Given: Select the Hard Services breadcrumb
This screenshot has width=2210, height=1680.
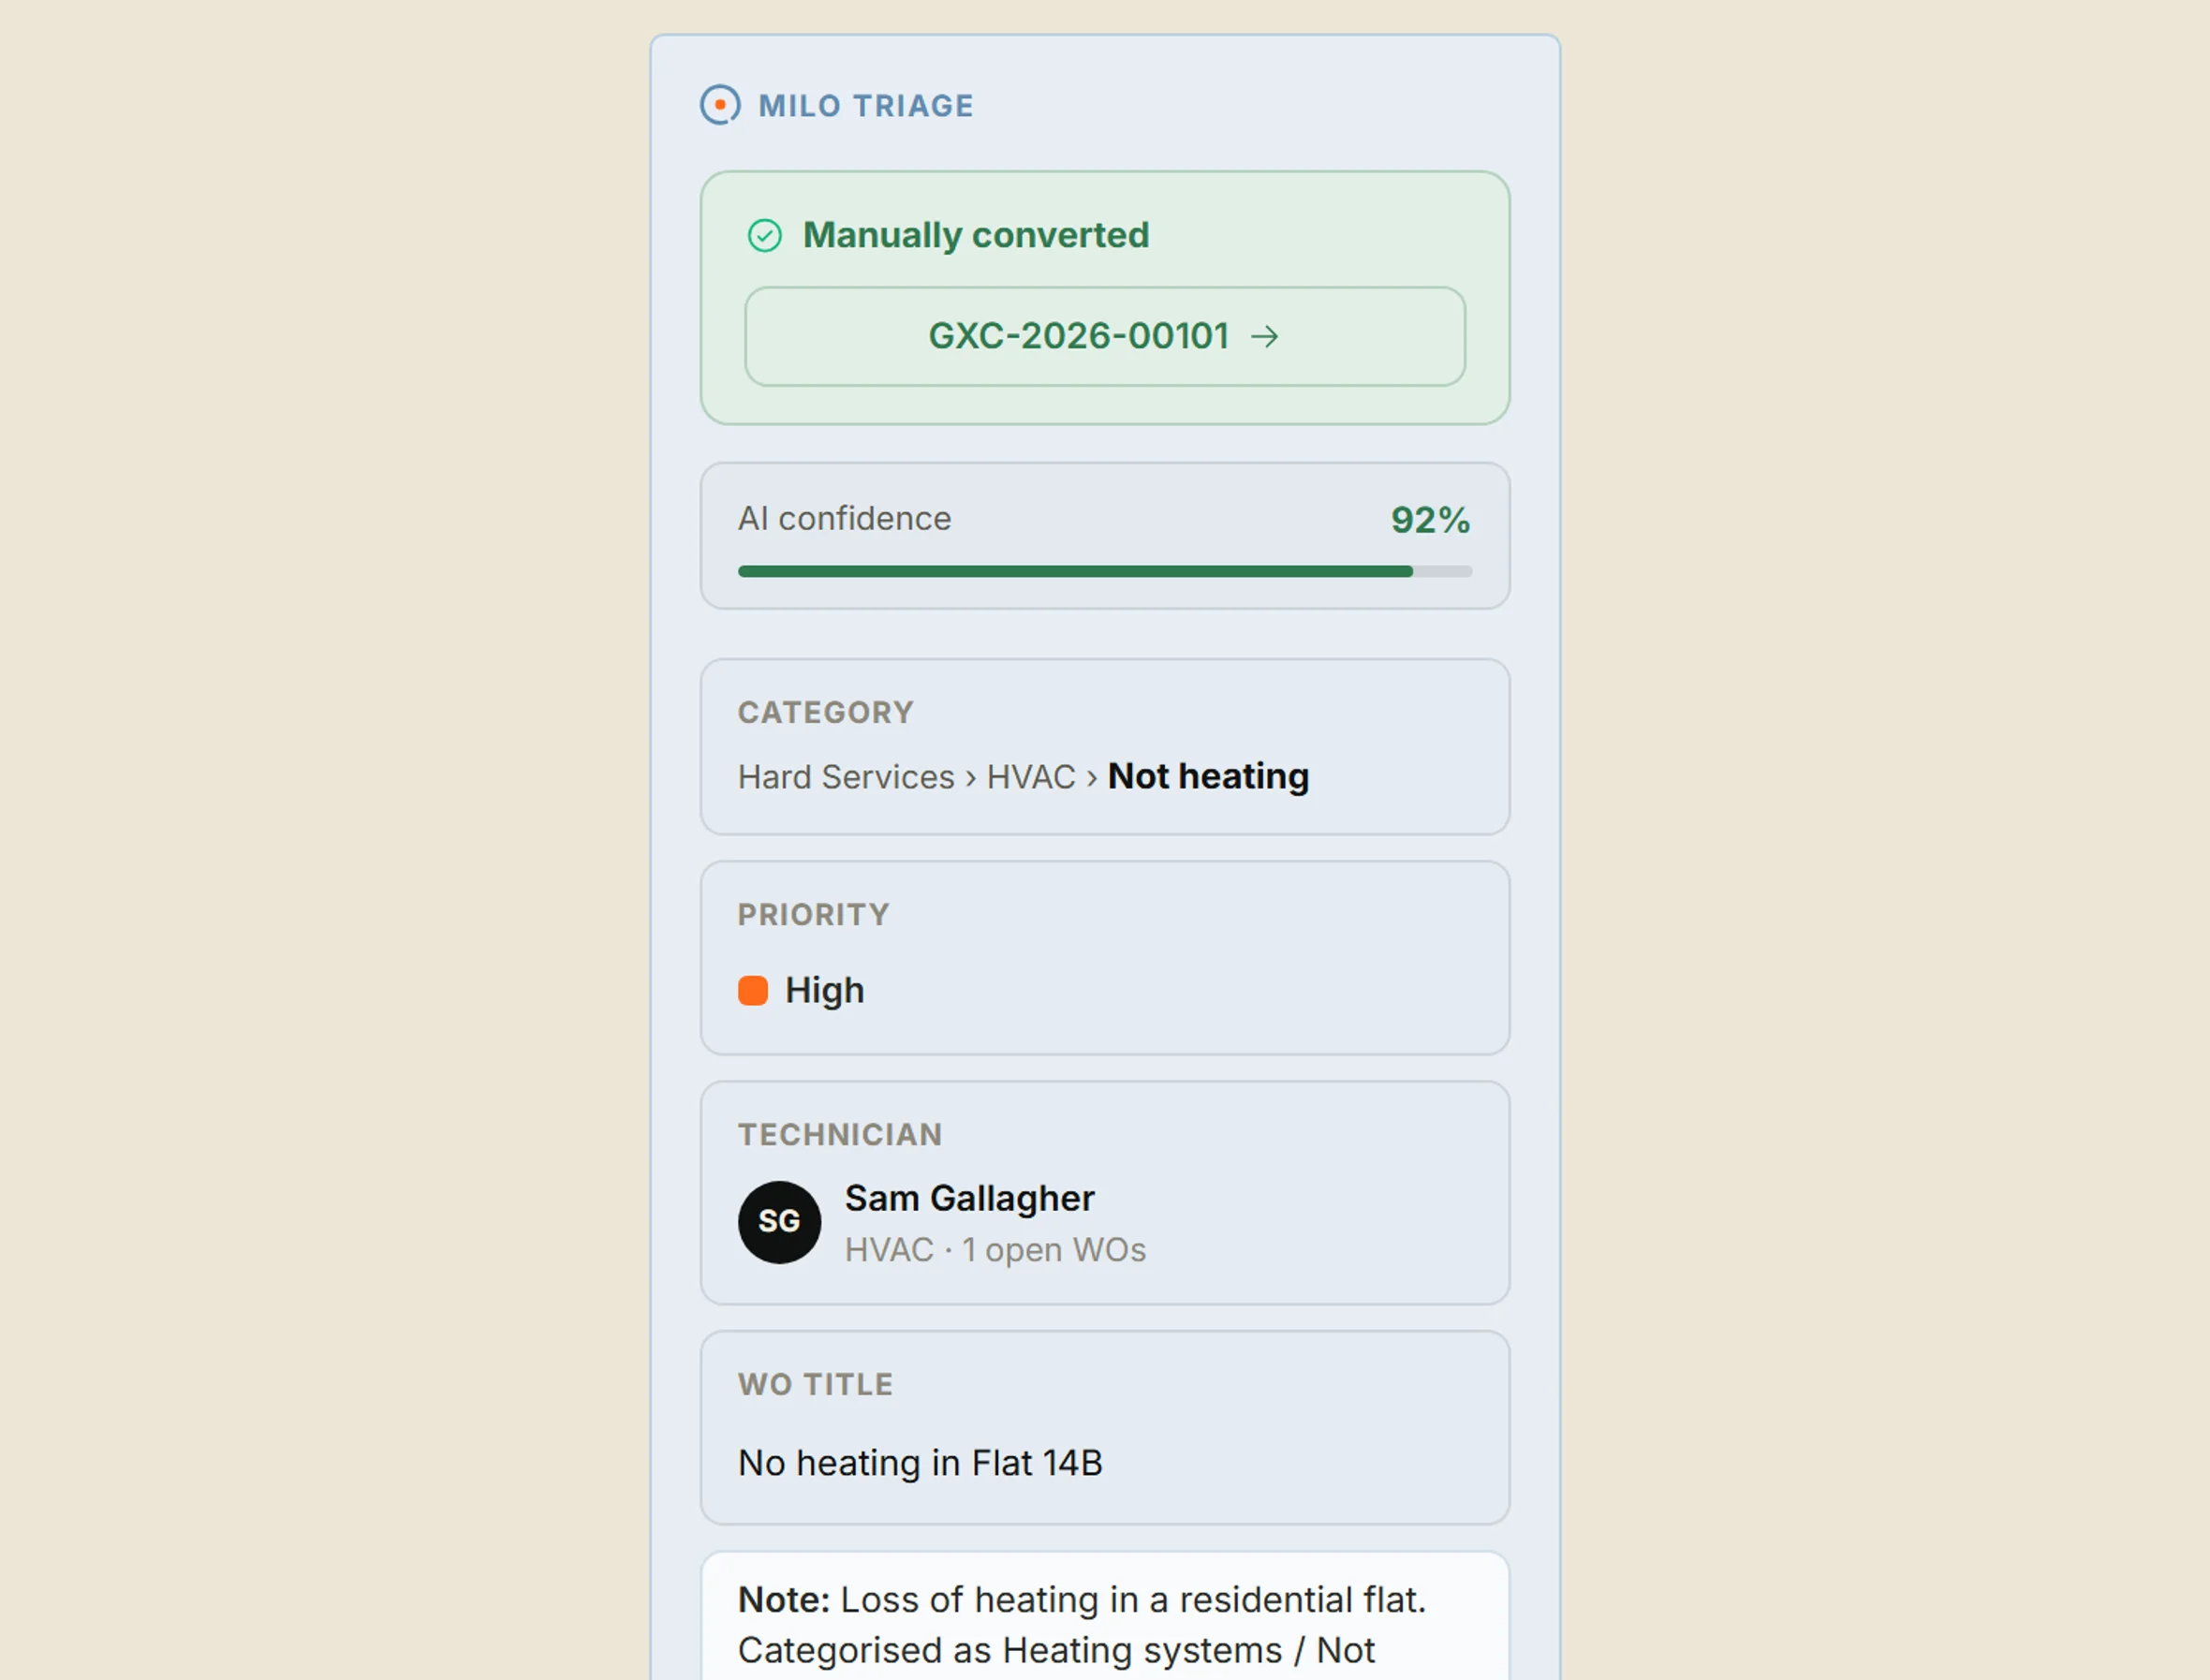Looking at the screenshot, I should coord(846,777).
